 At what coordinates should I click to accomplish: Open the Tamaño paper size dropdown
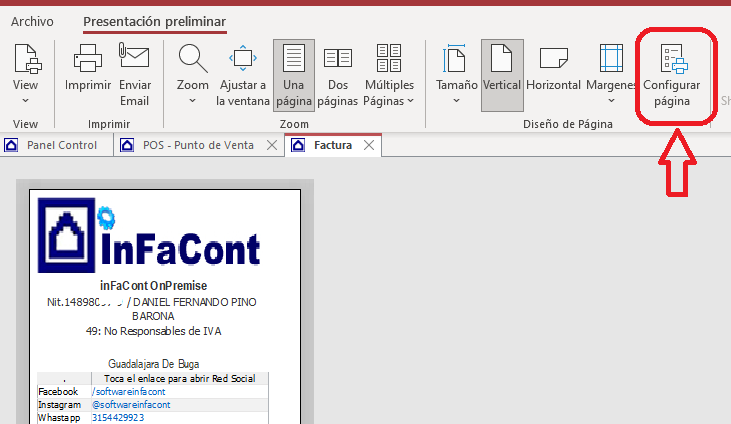pyautogui.click(x=456, y=73)
